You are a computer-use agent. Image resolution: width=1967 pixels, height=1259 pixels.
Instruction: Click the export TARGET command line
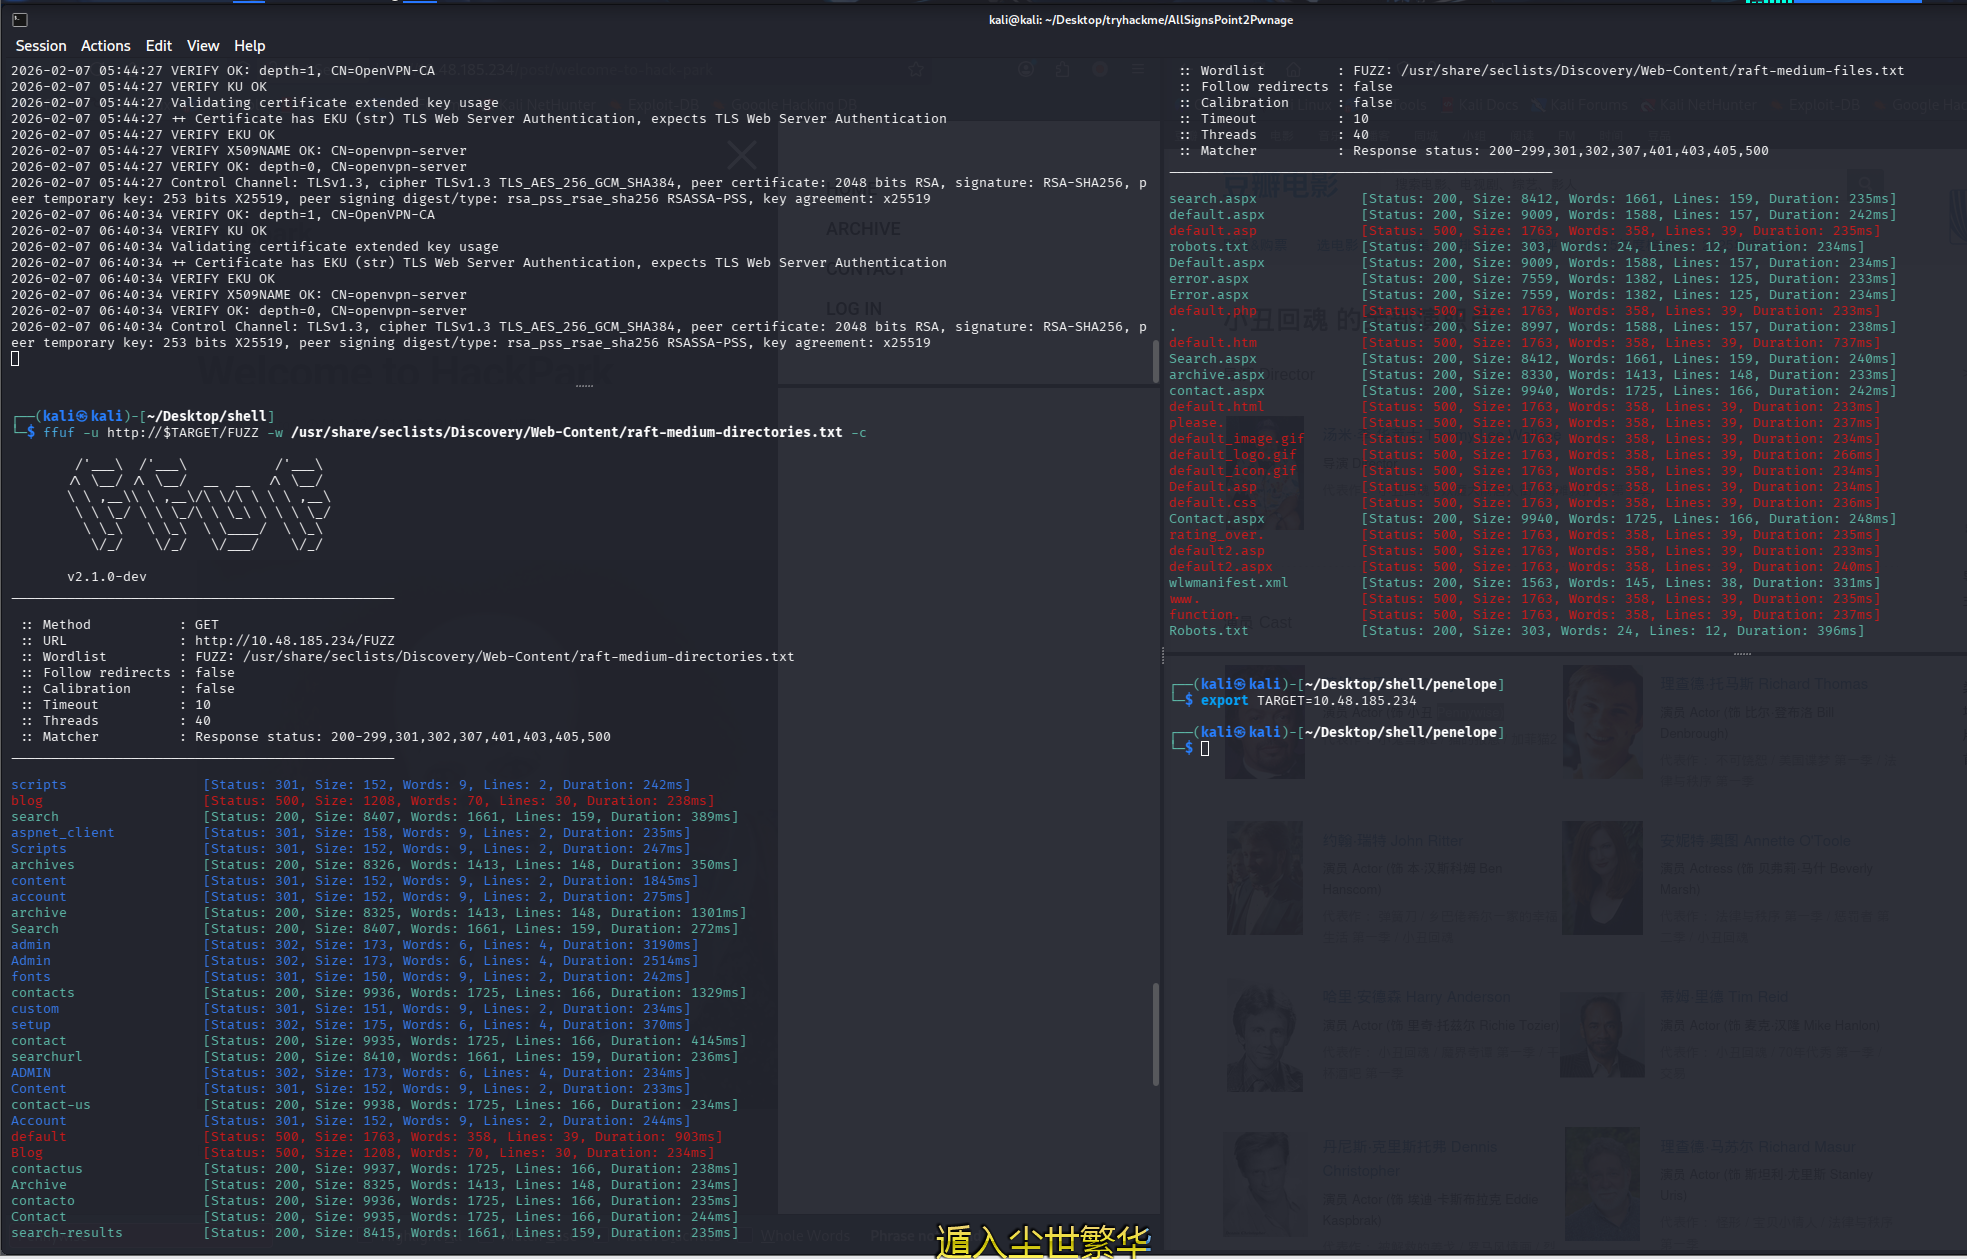click(x=1308, y=701)
